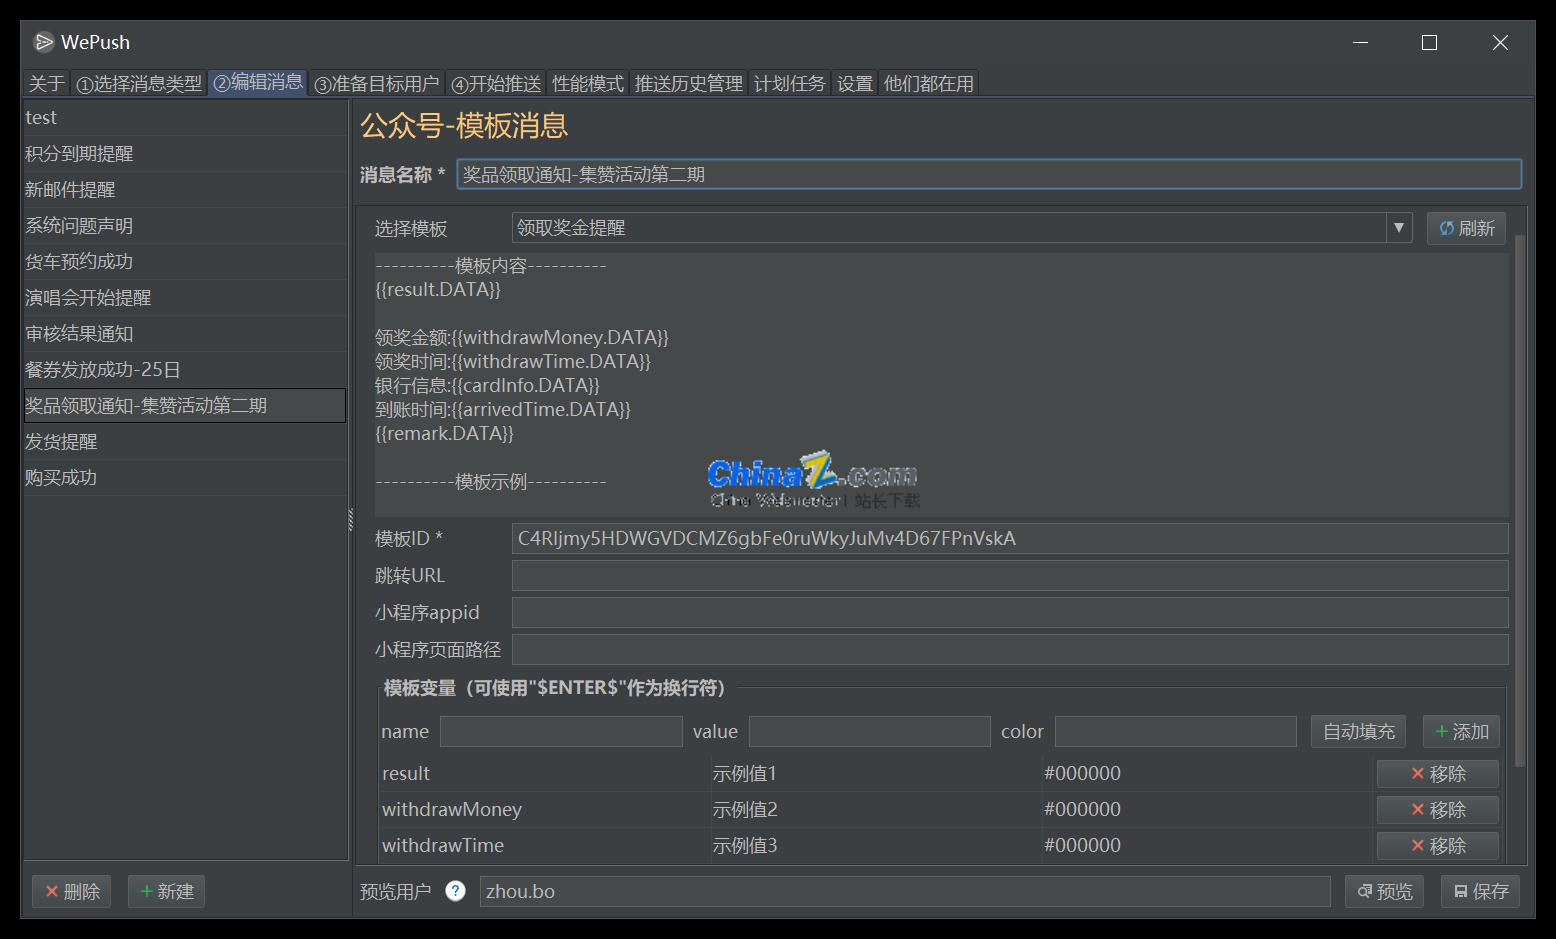1556x939 pixels.
Task: Click the 消息名称 input field
Action: point(989,174)
